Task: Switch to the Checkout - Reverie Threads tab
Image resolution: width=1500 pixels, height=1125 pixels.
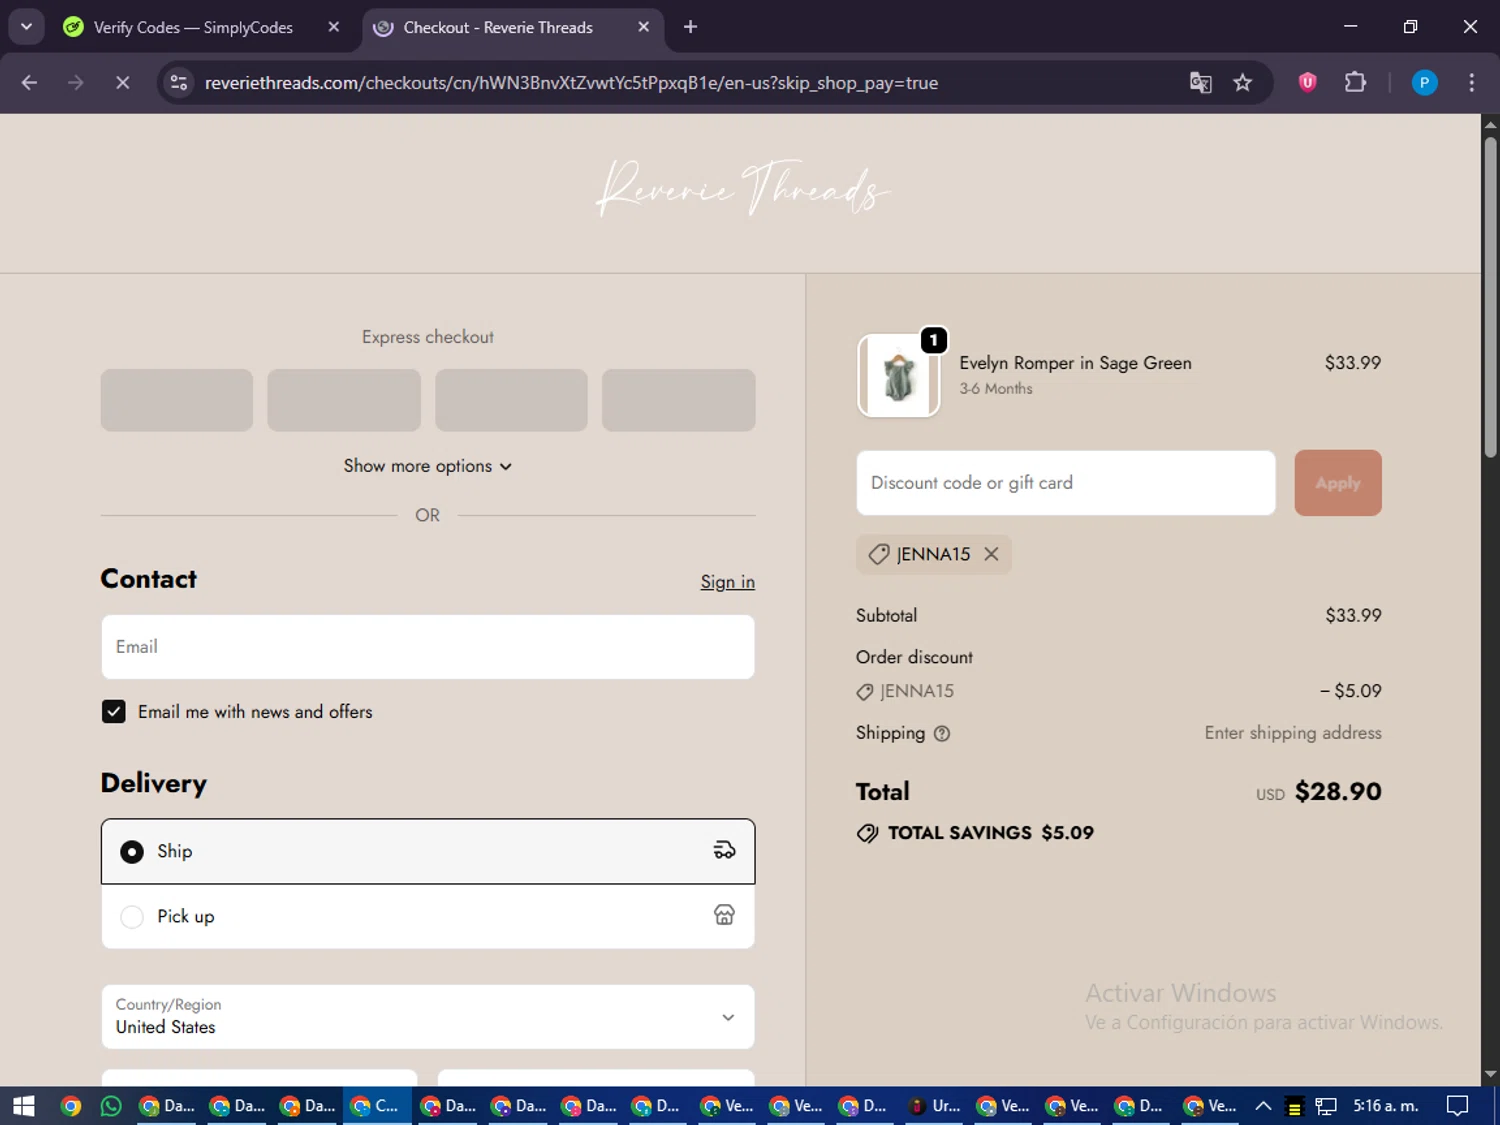Action: tap(498, 27)
